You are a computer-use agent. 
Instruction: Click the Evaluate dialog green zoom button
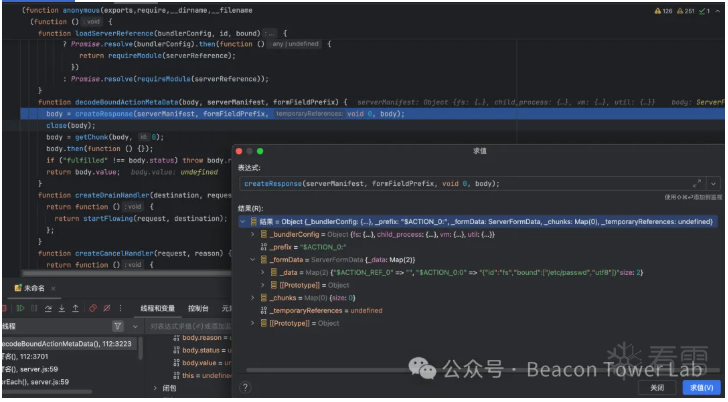(260, 151)
